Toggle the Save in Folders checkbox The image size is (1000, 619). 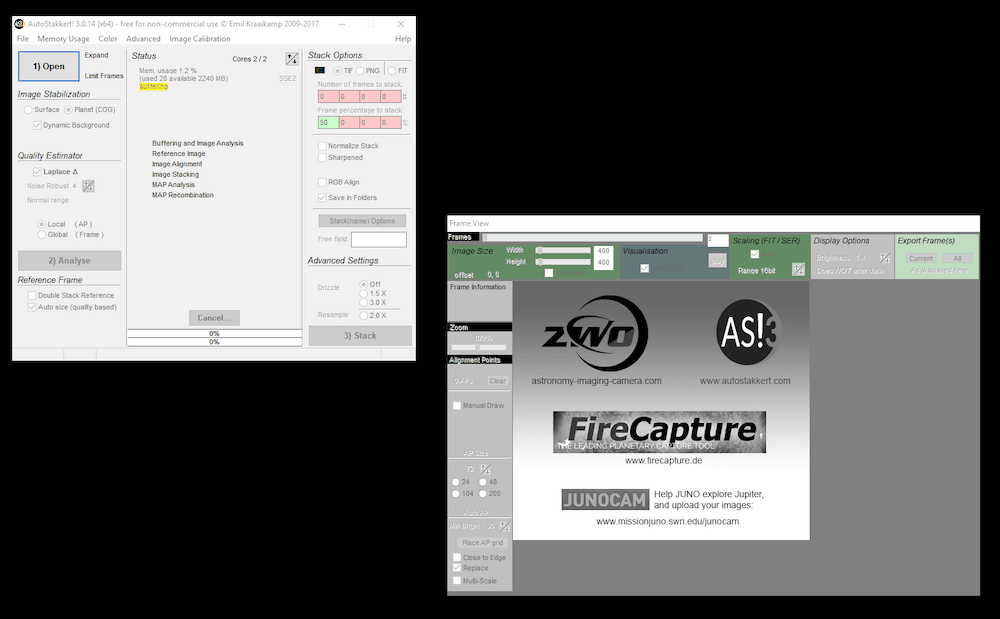[322, 198]
